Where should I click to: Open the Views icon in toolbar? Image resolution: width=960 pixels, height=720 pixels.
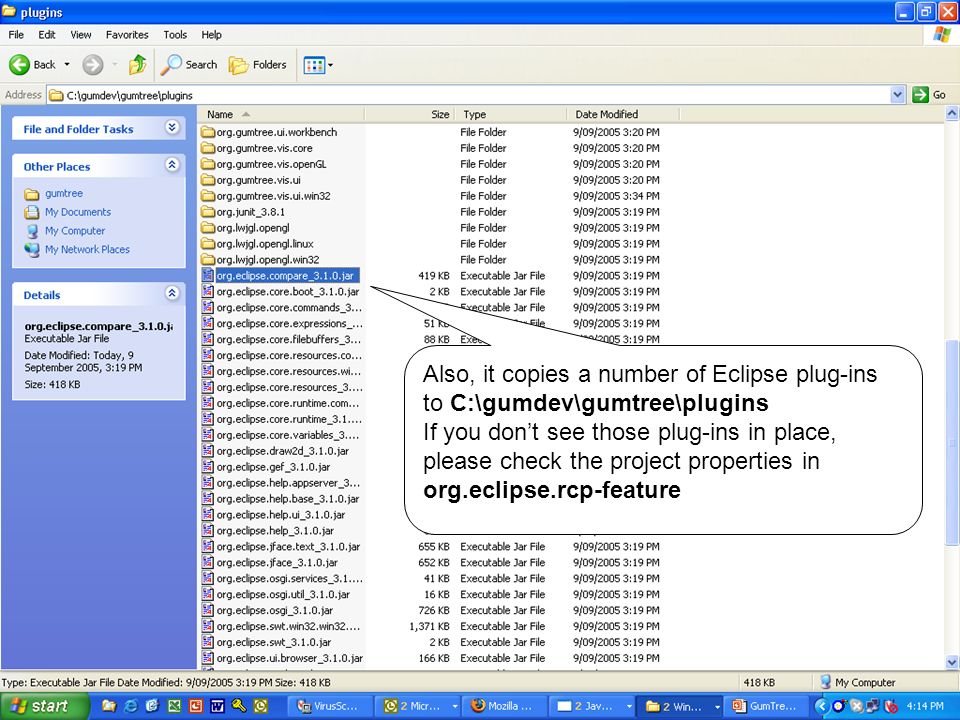(314, 65)
